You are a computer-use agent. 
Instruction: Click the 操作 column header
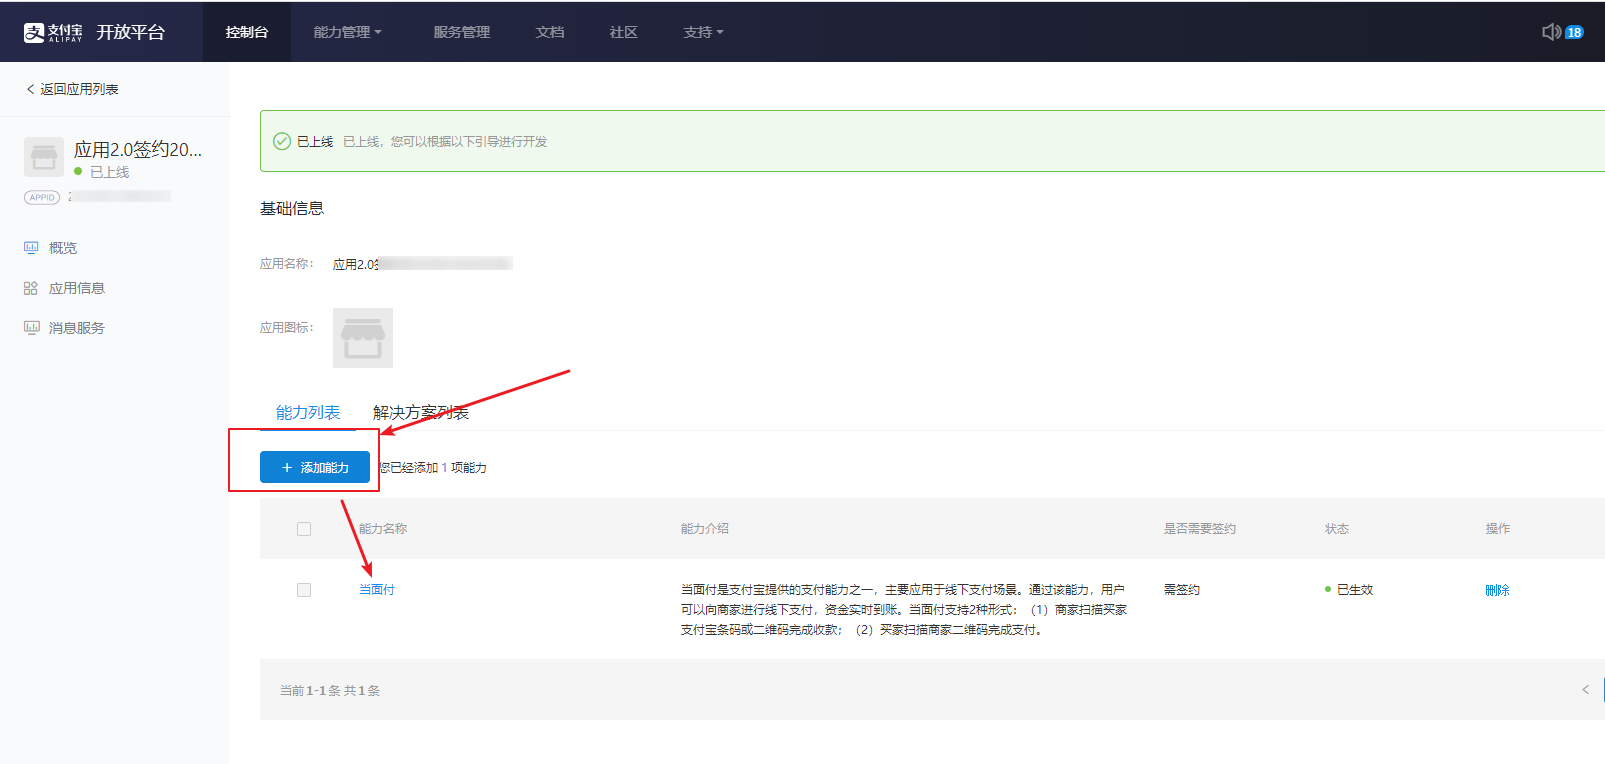[x=1498, y=529]
